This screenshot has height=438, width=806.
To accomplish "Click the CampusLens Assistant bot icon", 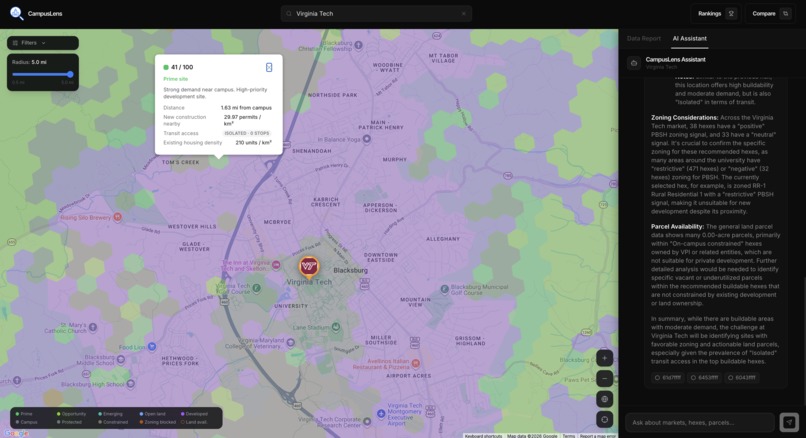I will [634, 63].
